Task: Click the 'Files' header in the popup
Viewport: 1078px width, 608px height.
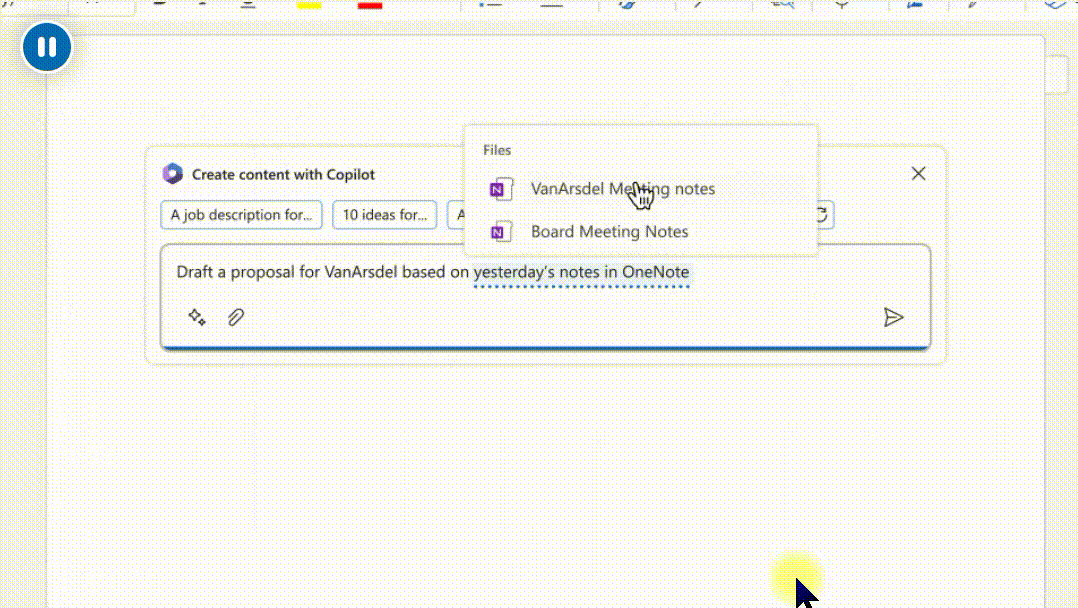Action: click(x=497, y=150)
